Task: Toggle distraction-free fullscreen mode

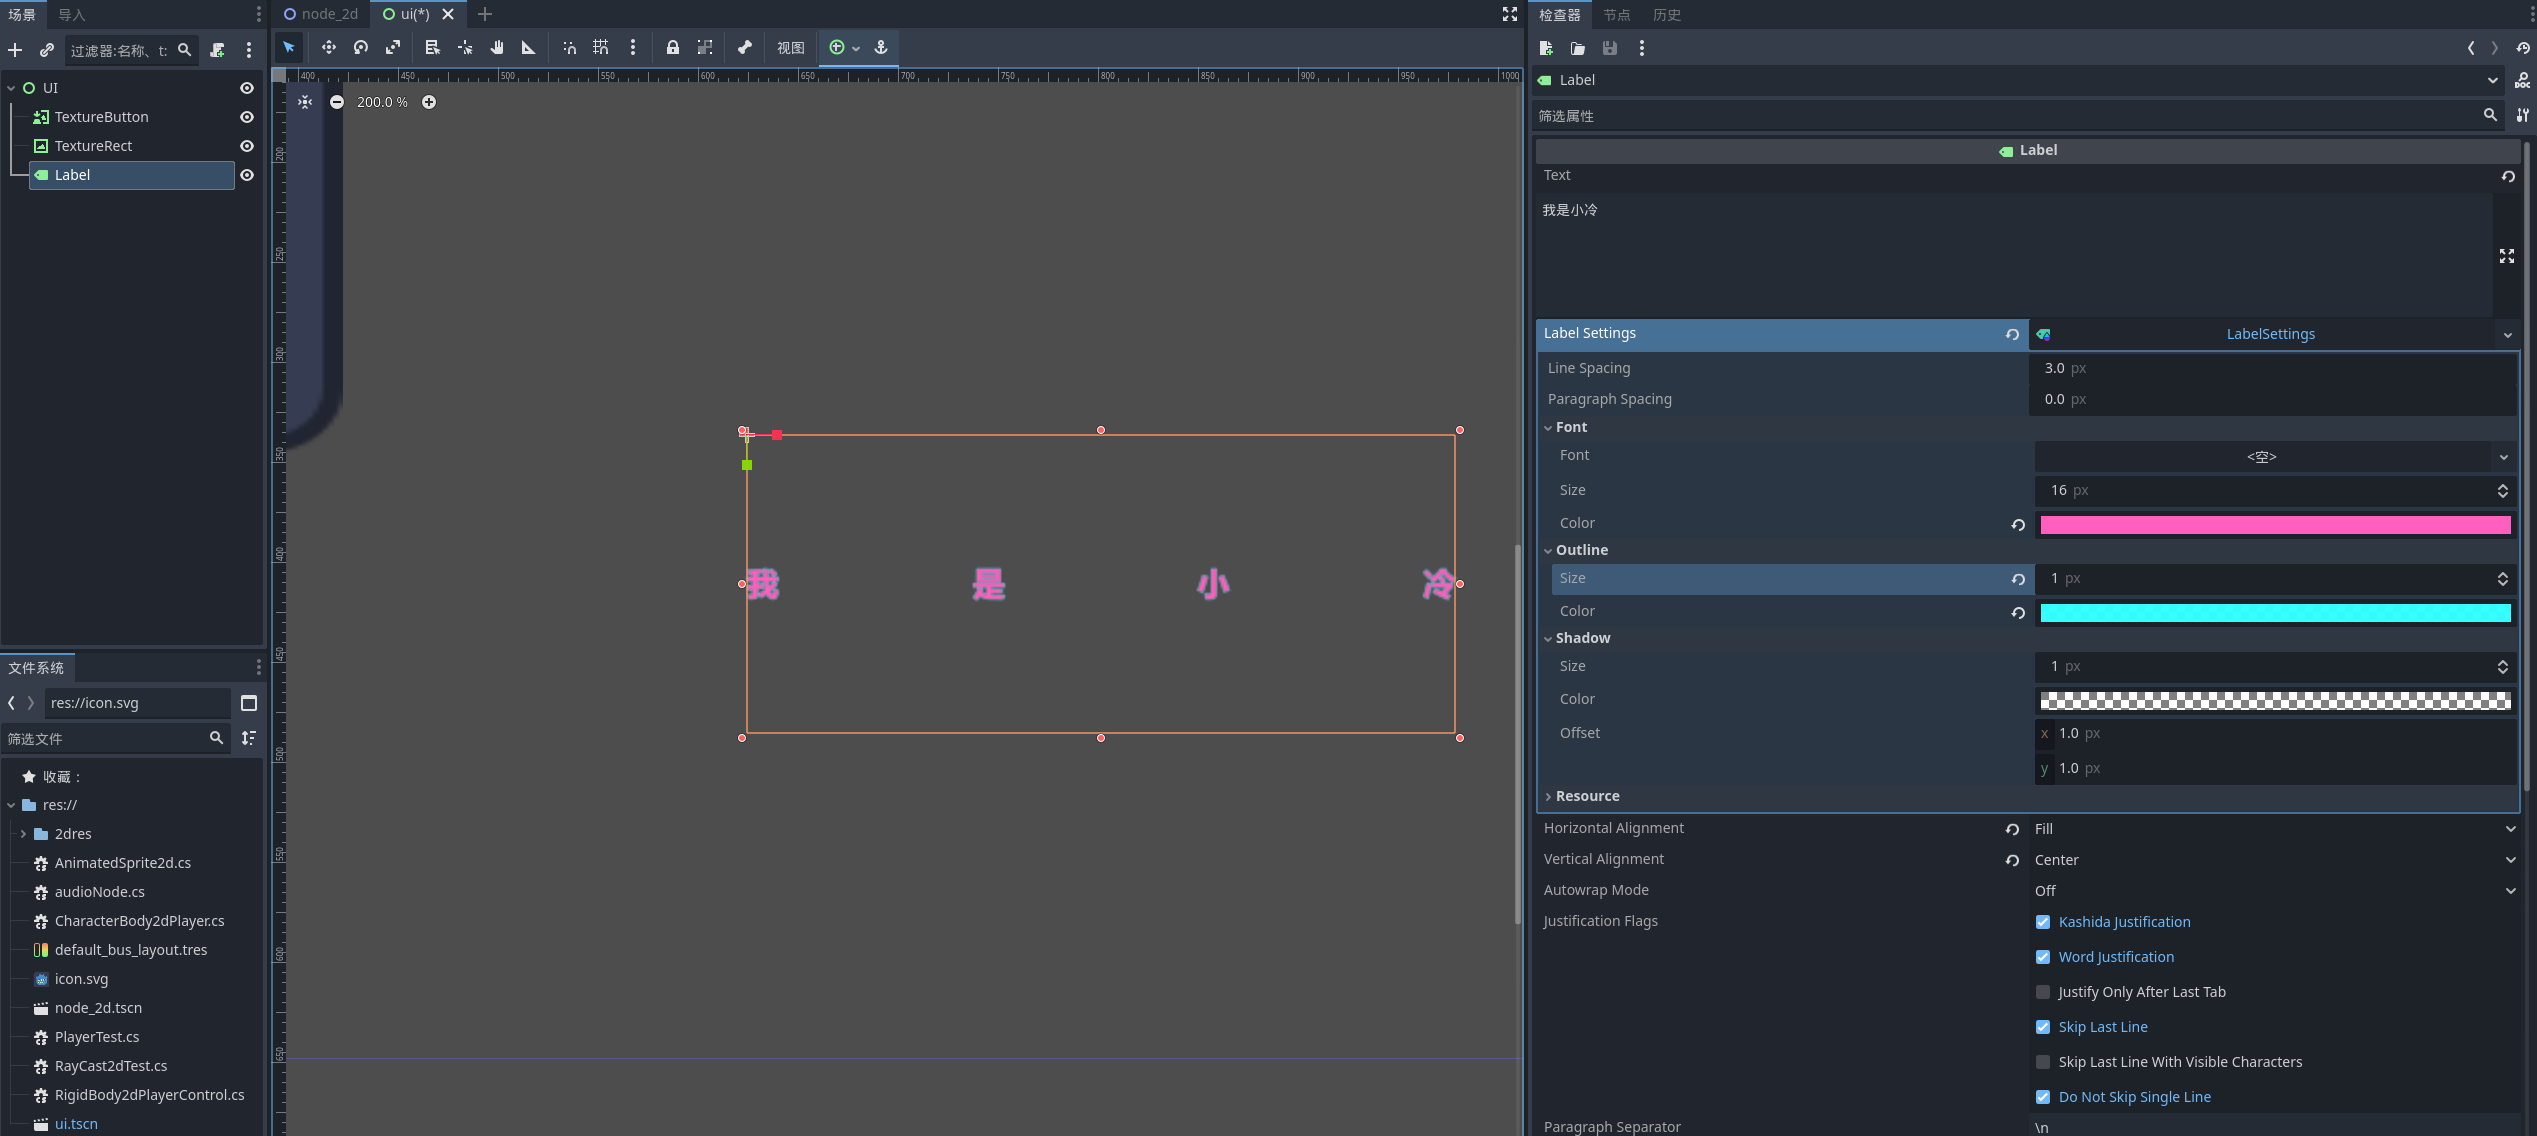Action: (x=1510, y=14)
